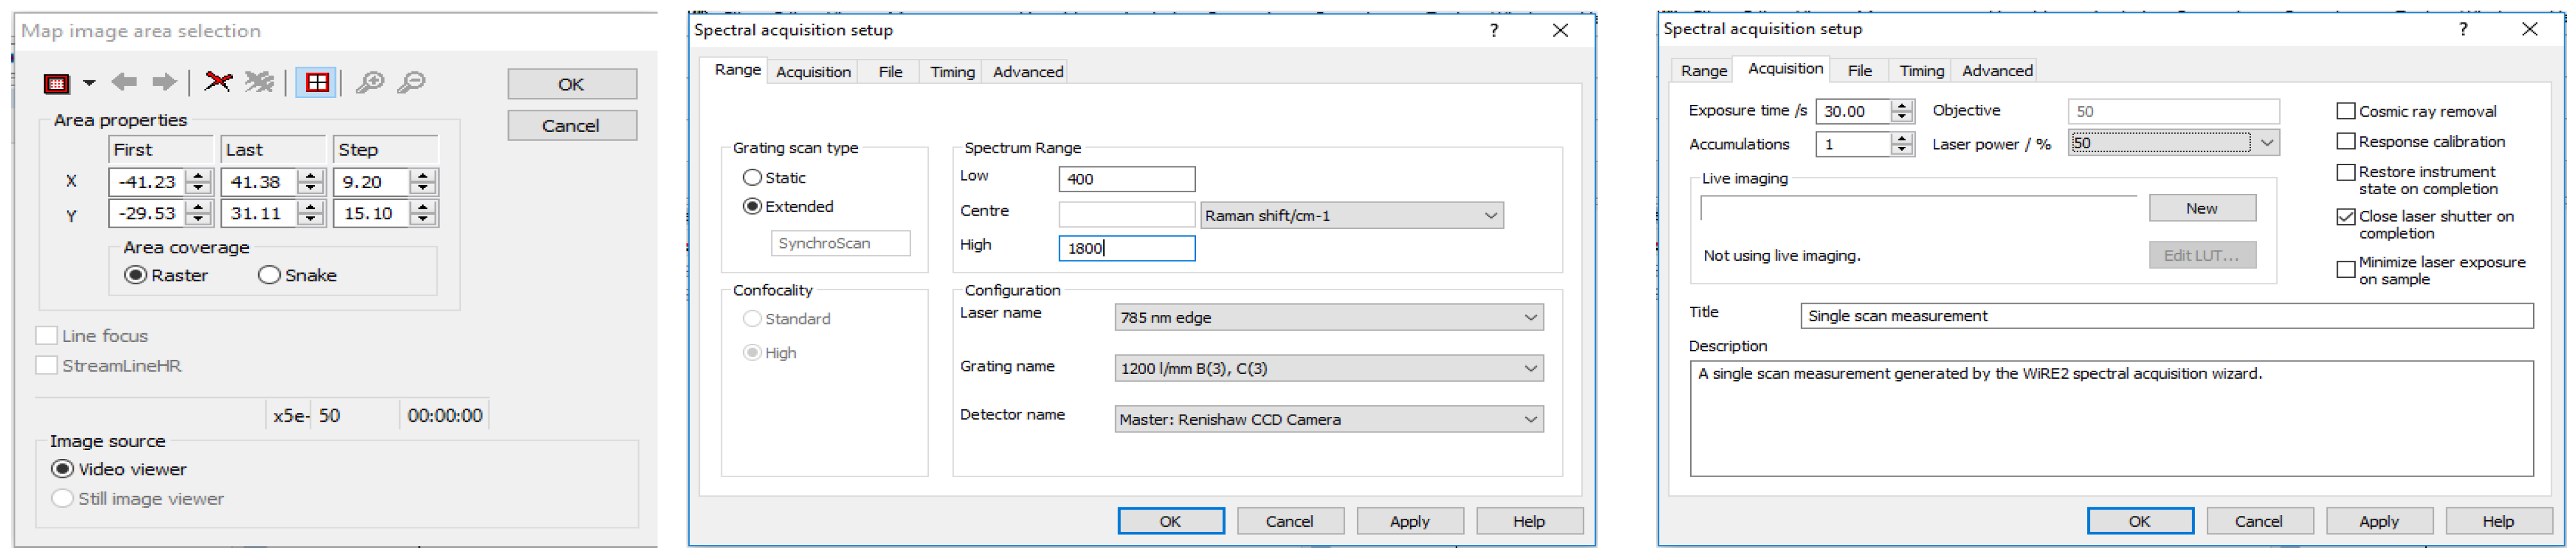Click the left arrow toolbar icon
This screenshot has width=2576, height=558.
point(124,83)
